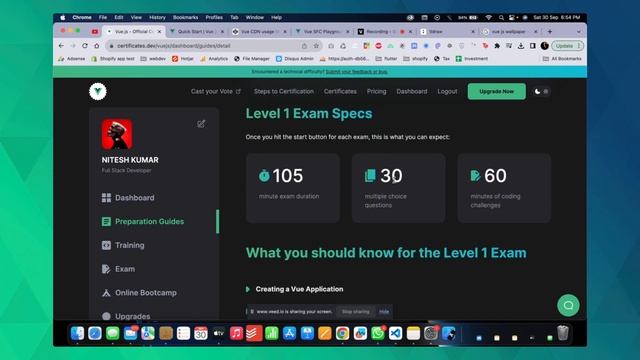The width and height of the screenshot is (640, 360).
Task: Open the green chat support bubble
Action: click(x=568, y=305)
